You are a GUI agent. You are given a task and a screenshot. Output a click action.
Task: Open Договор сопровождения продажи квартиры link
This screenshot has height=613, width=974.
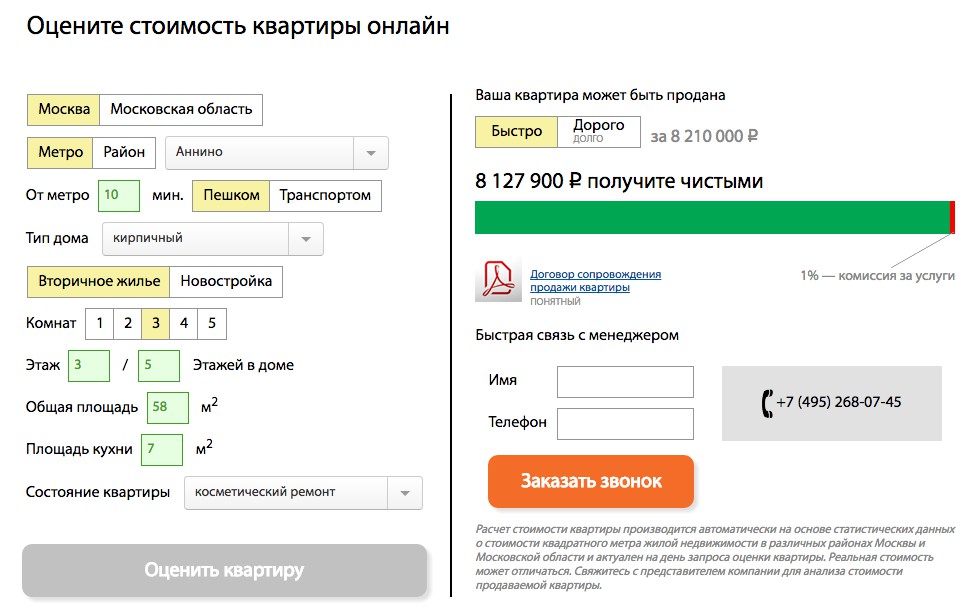595,281
